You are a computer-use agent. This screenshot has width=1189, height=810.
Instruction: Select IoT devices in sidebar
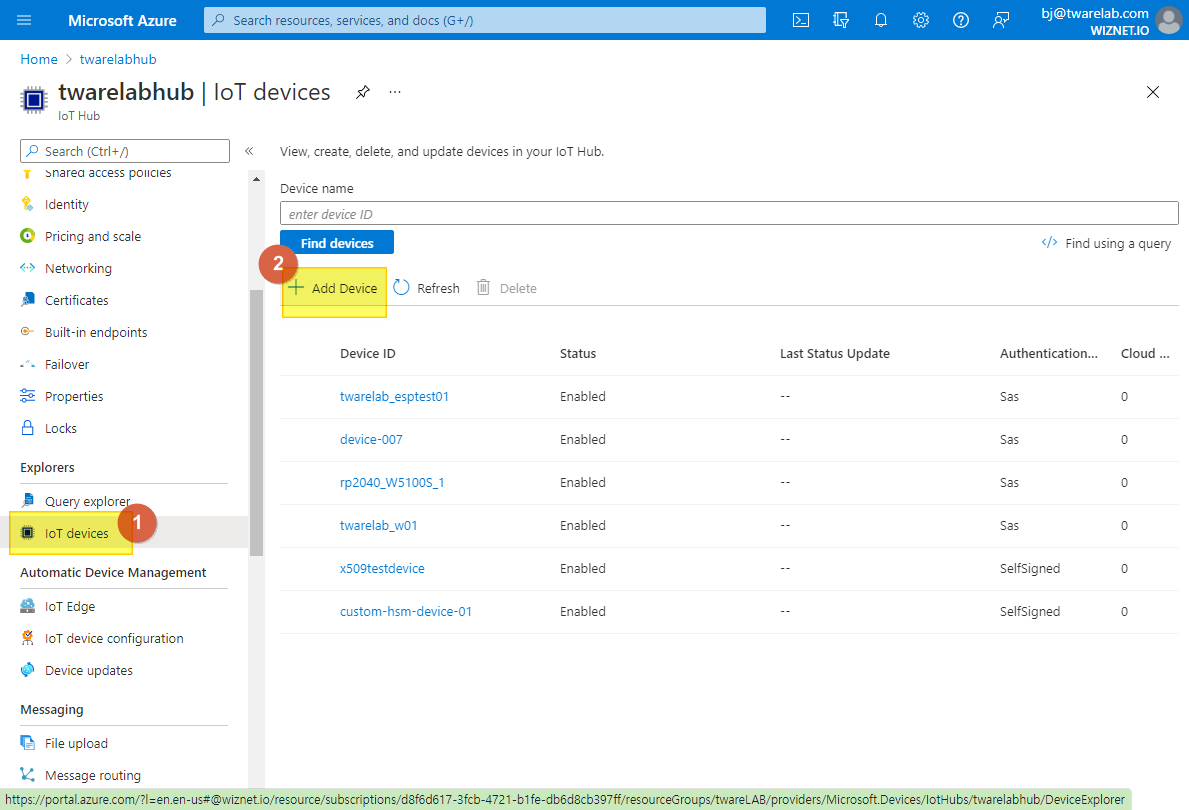pyautogui.click(x=76, y=532)
